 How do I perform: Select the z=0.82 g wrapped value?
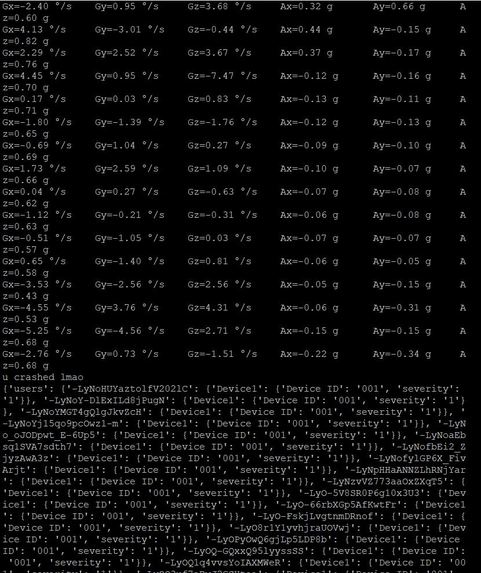25,41
